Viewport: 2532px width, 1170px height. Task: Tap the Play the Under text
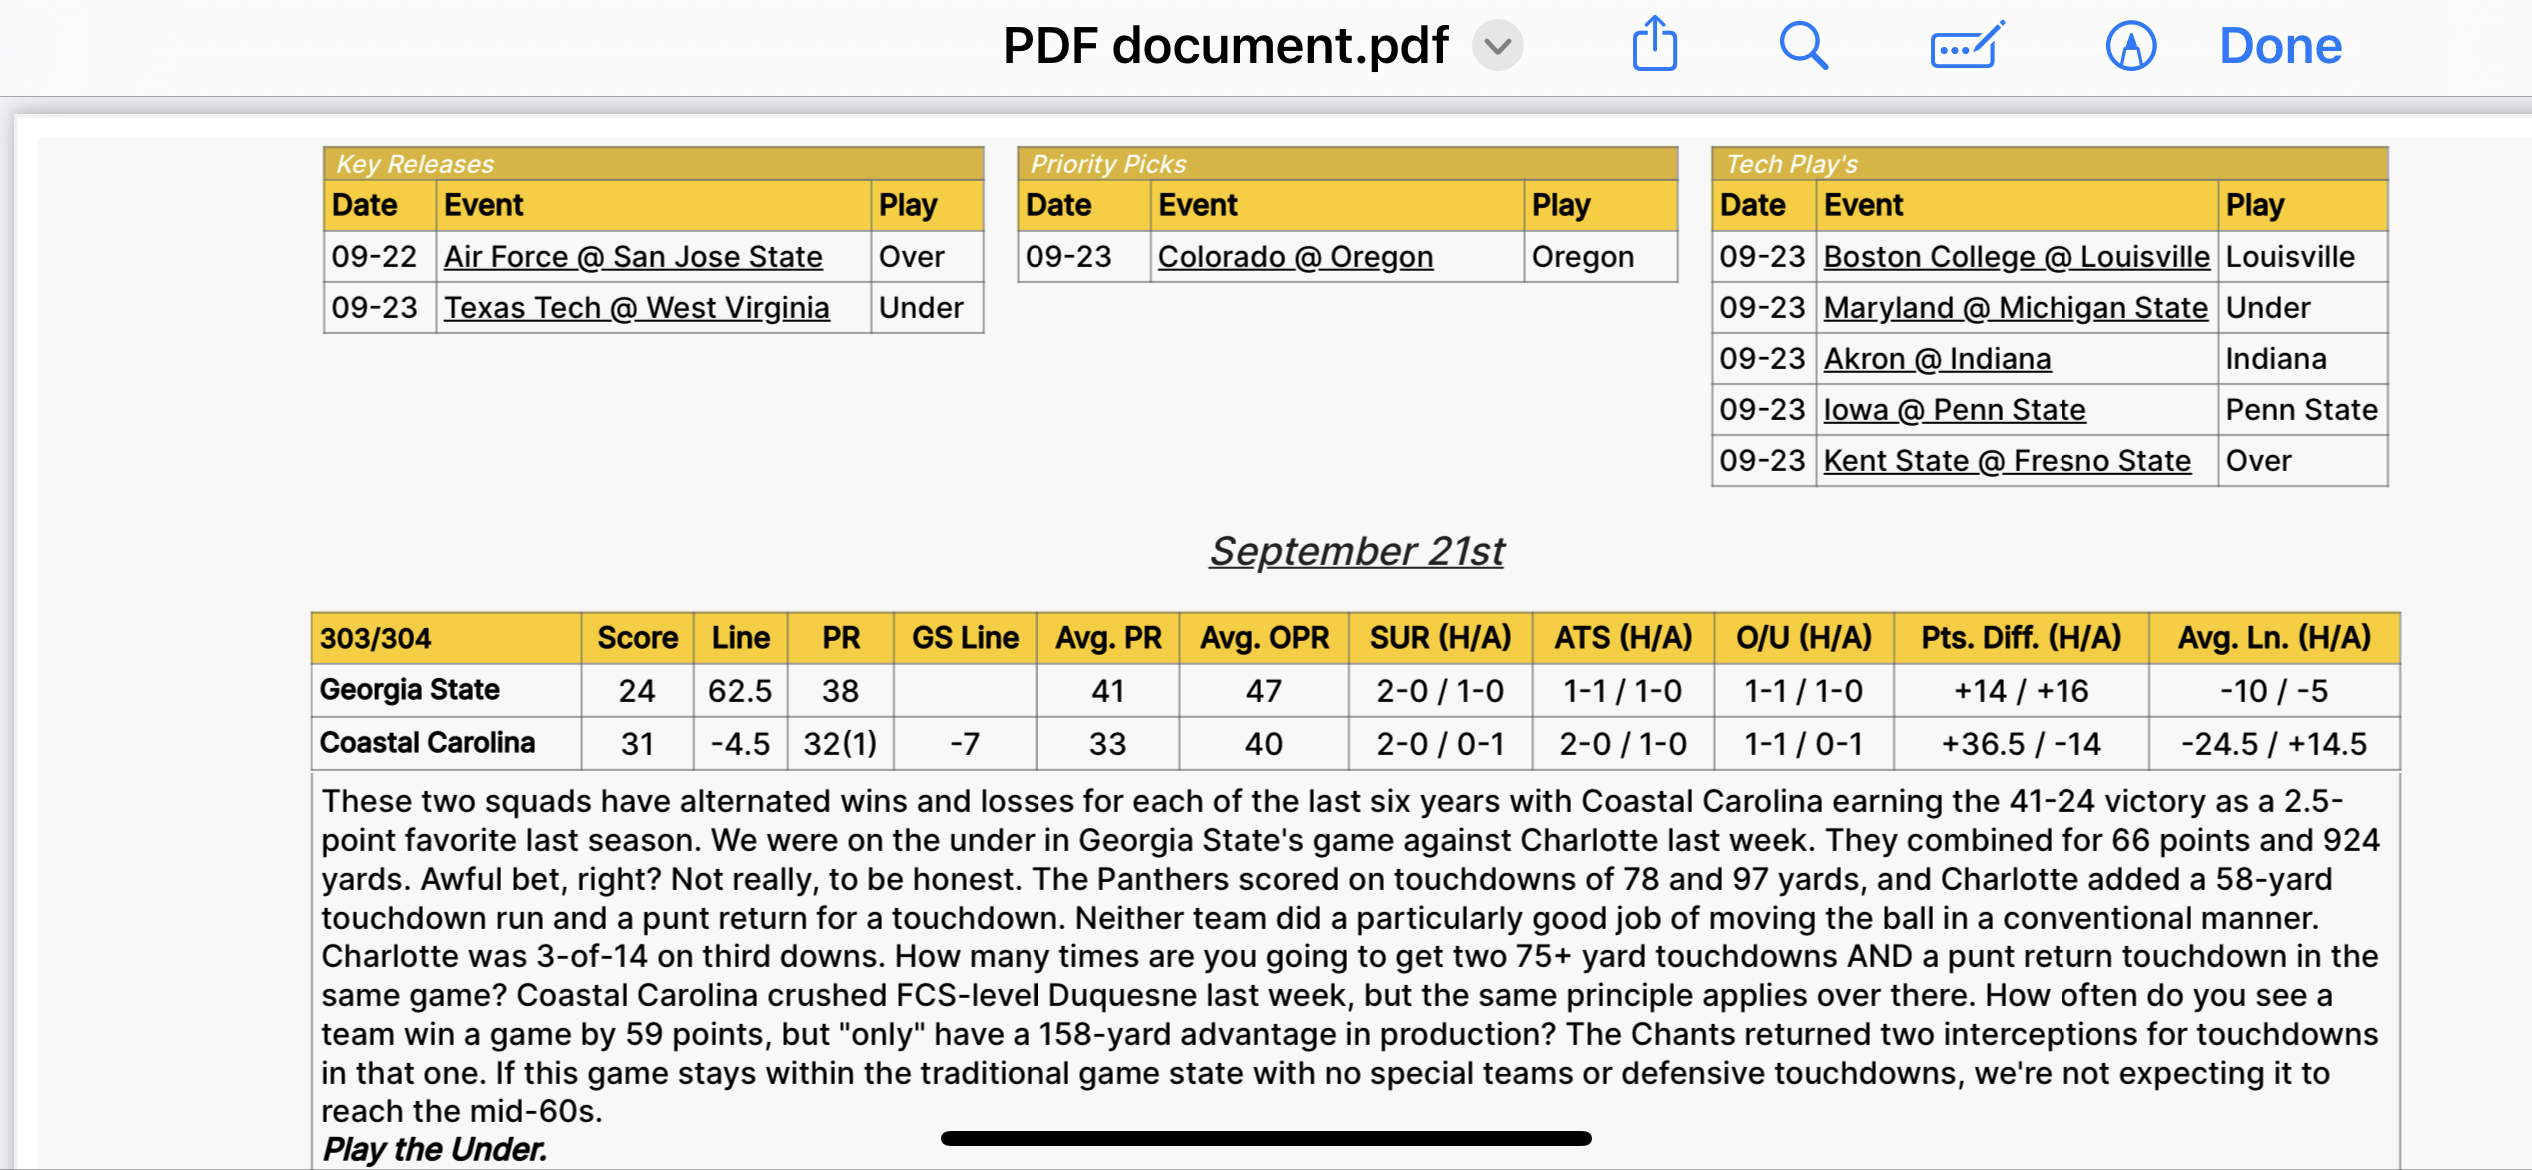click(x=435, y=1150)
